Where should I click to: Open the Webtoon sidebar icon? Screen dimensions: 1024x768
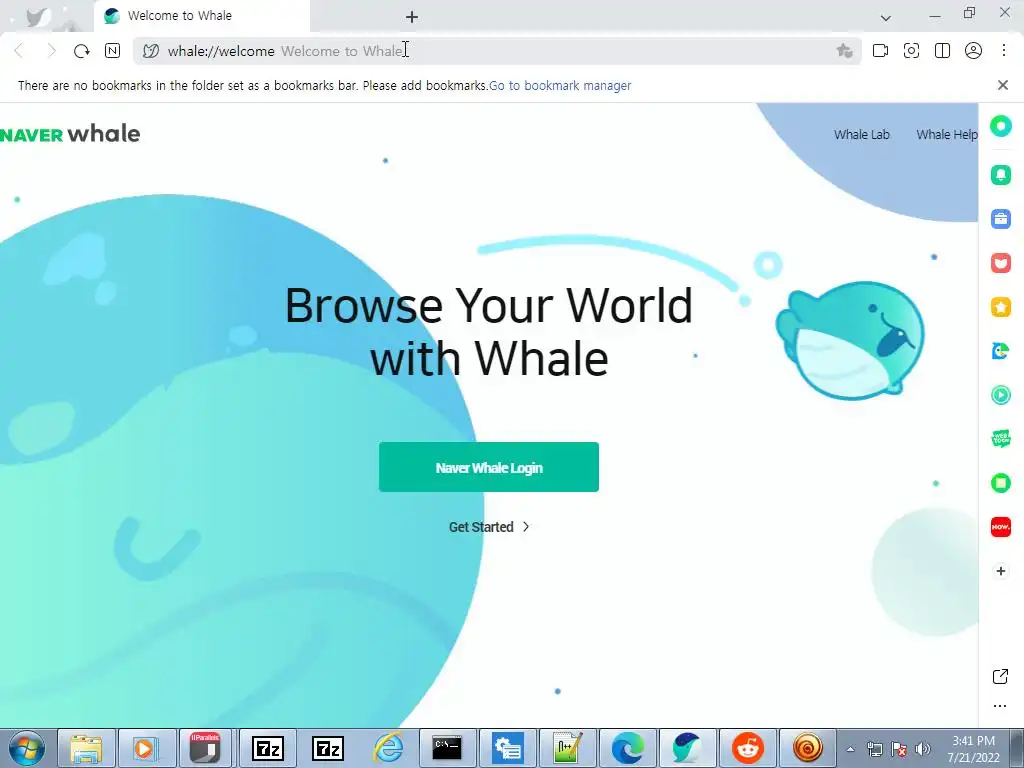[x=1000, y=439]
